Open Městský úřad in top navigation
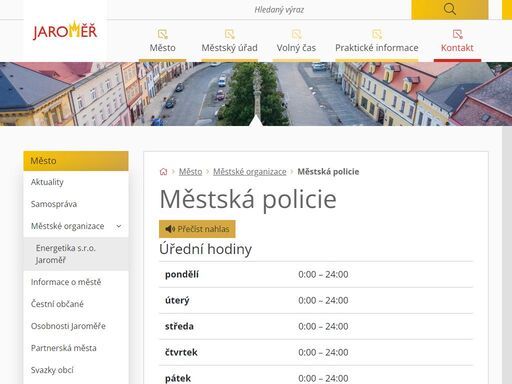512x384 pixels. click(x=230, y=48)
